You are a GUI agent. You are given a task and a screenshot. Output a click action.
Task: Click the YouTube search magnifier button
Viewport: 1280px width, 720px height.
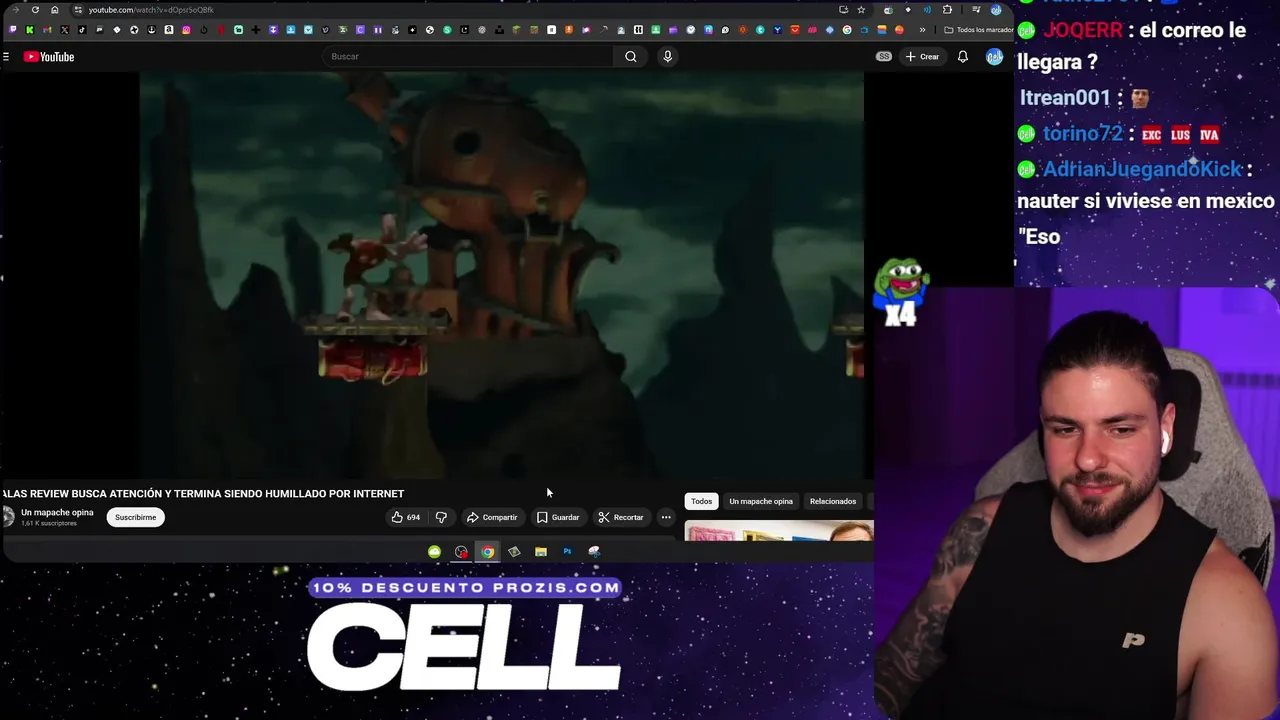pos(631,56)
